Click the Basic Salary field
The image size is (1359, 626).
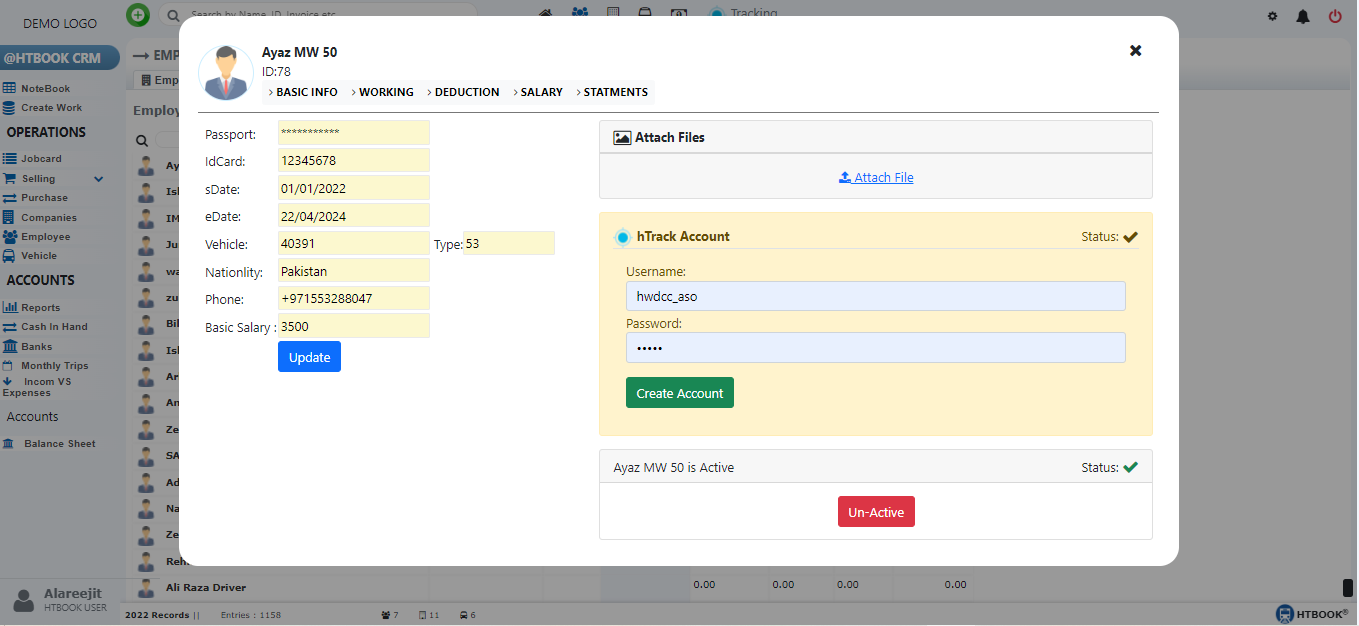tap(353, 326)
